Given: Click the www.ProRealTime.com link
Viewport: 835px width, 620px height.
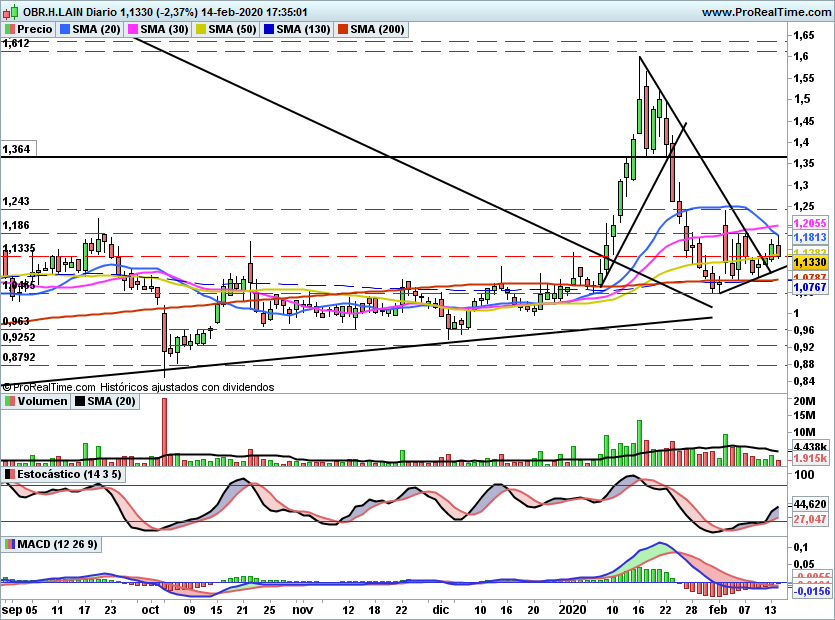Looking at the screenshot, I should (767, 12).
